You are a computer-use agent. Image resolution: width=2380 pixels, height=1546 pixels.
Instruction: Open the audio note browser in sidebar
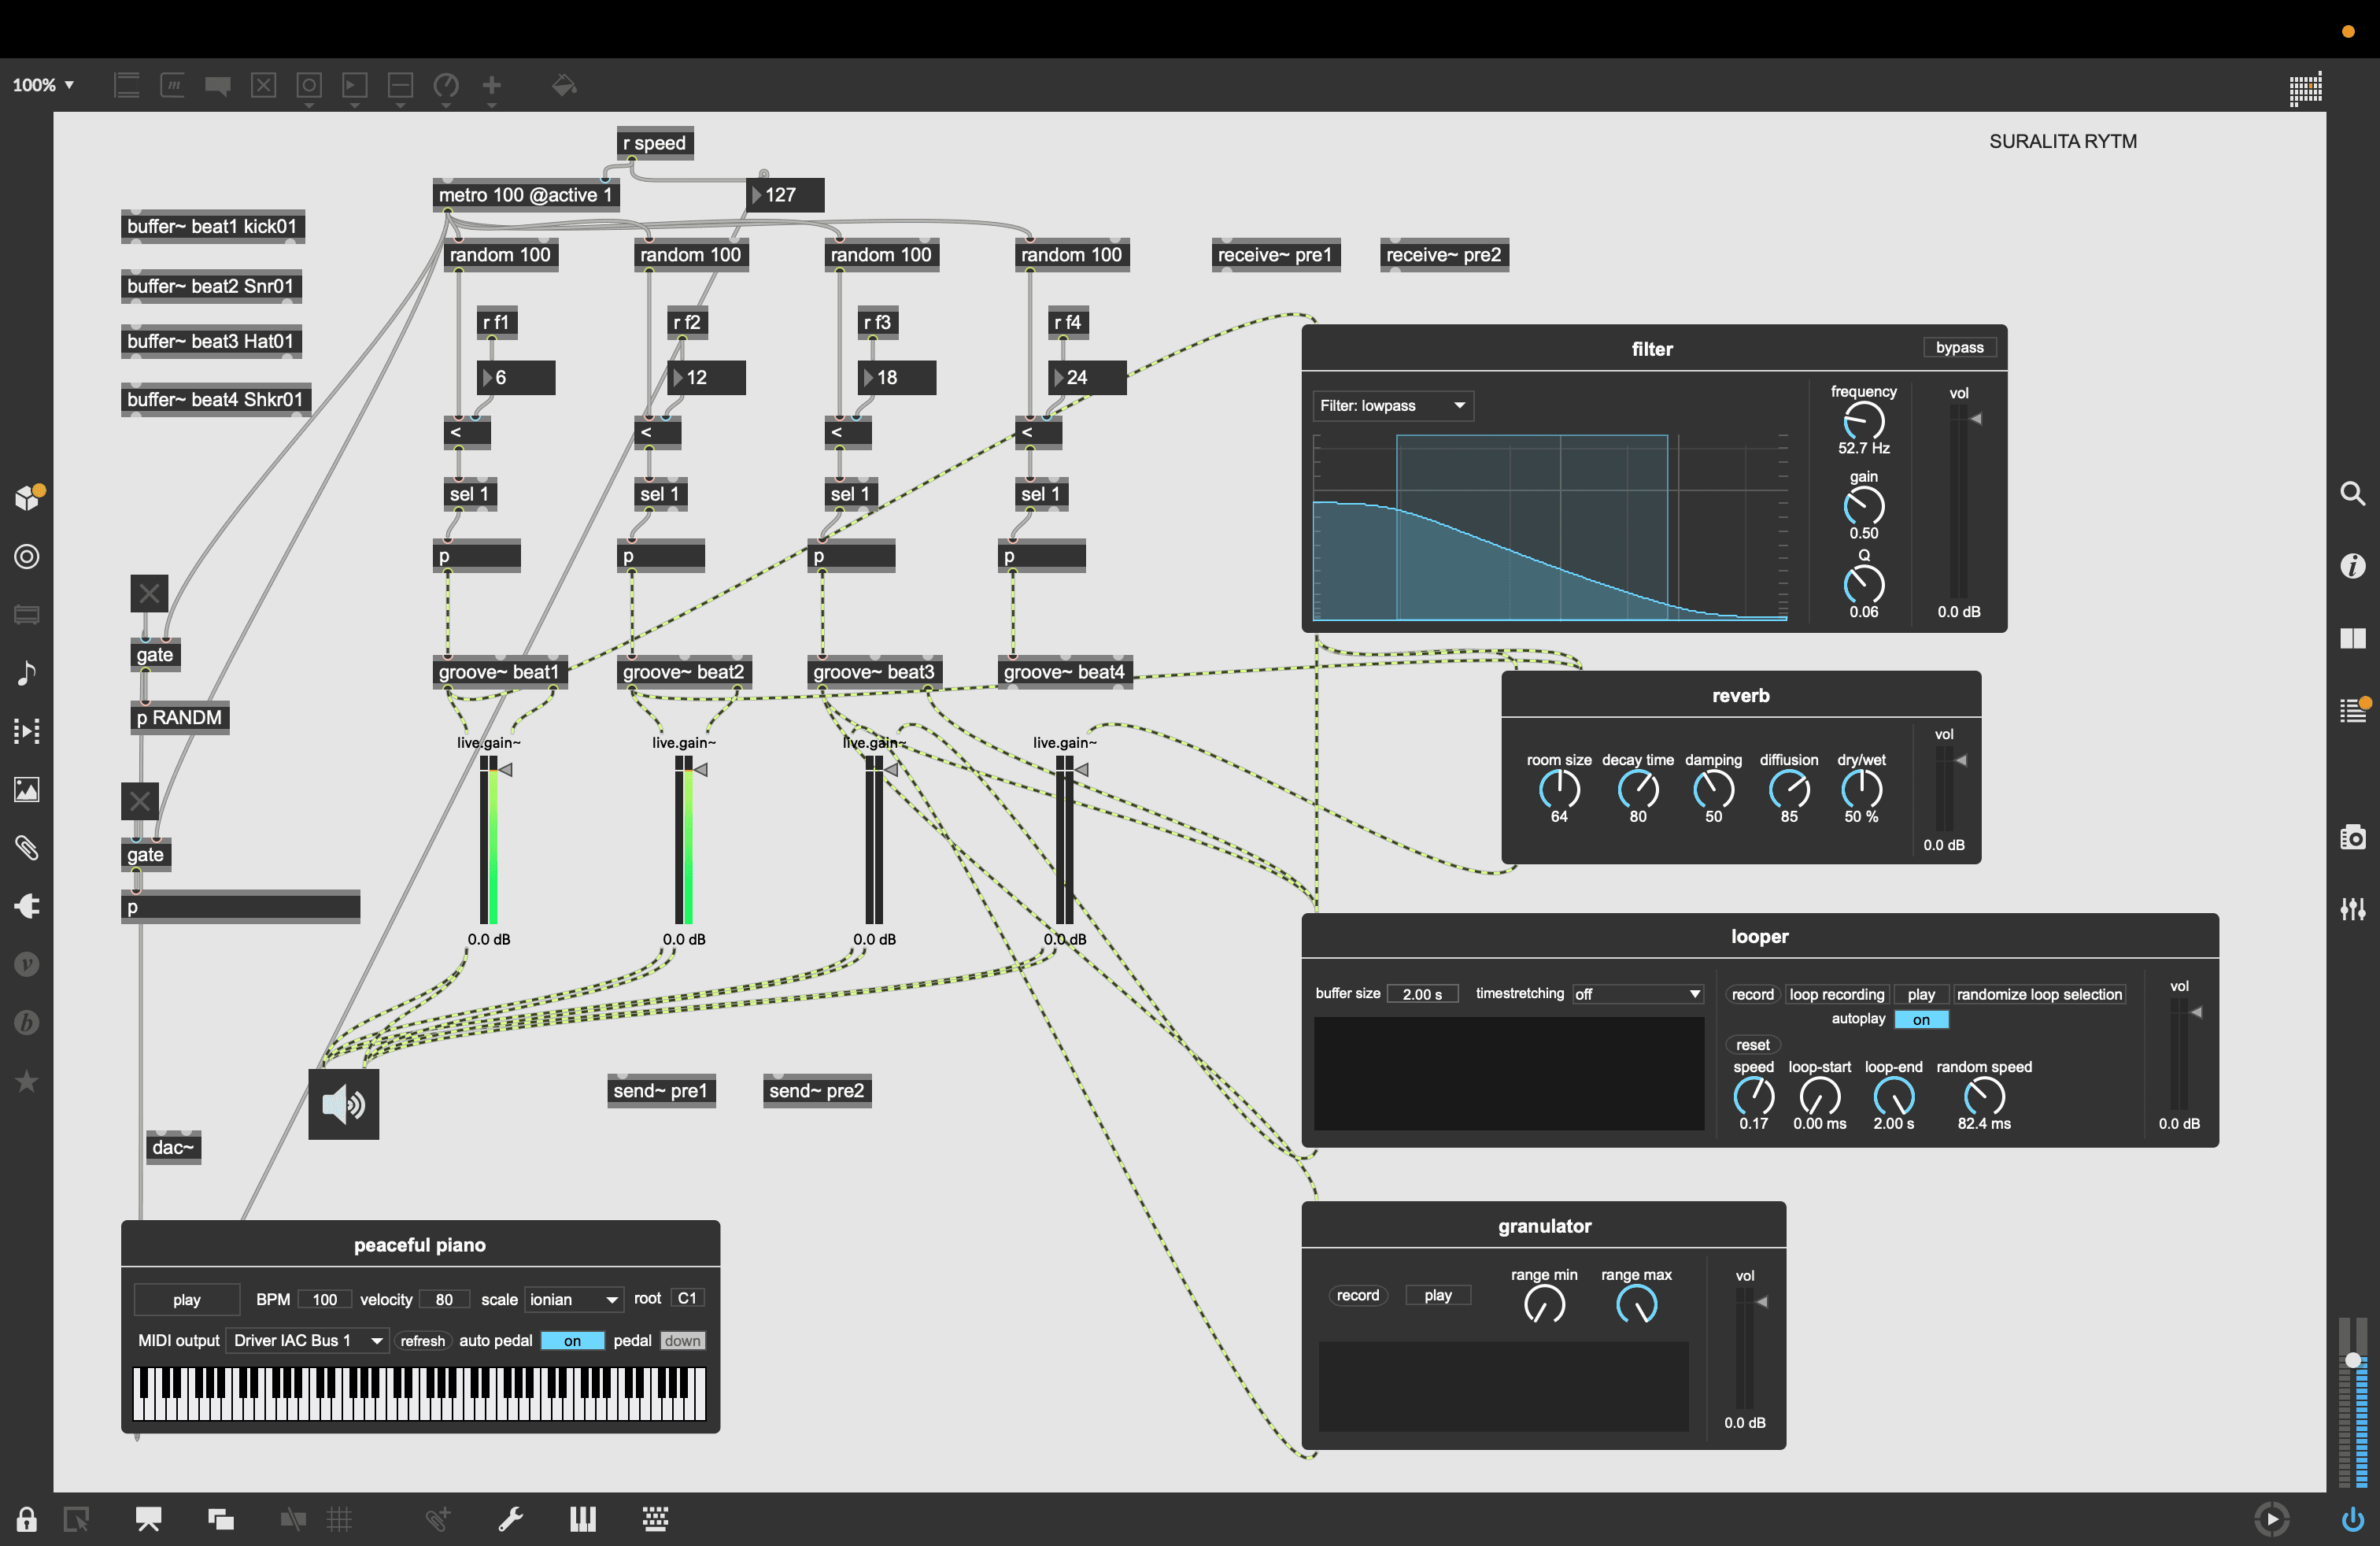(27, 673)
